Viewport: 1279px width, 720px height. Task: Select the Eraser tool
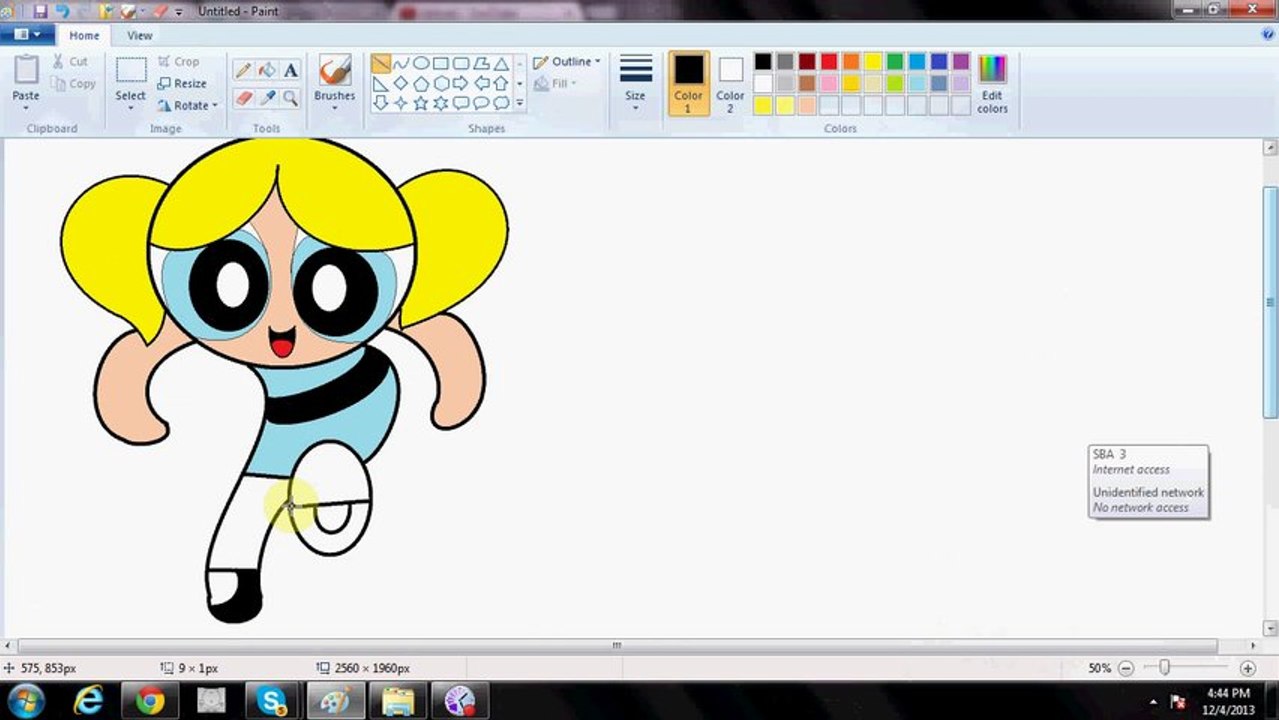coord(243,98)
